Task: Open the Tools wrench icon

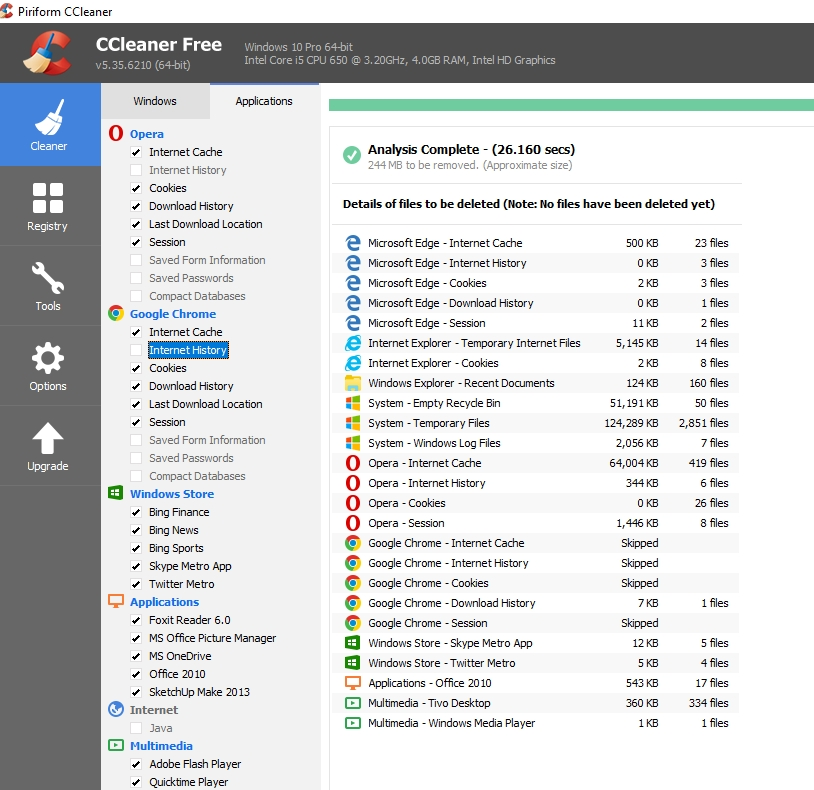Action: [48, 277]
